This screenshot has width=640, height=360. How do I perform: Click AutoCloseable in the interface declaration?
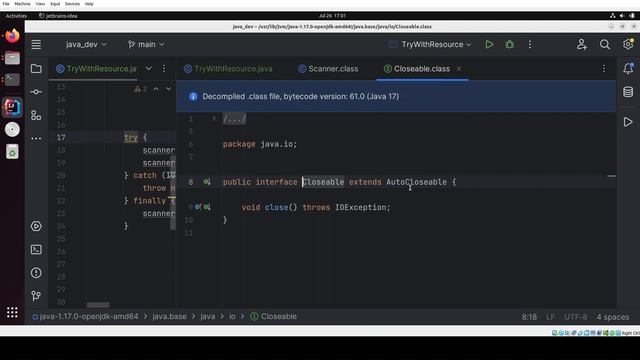416,182
